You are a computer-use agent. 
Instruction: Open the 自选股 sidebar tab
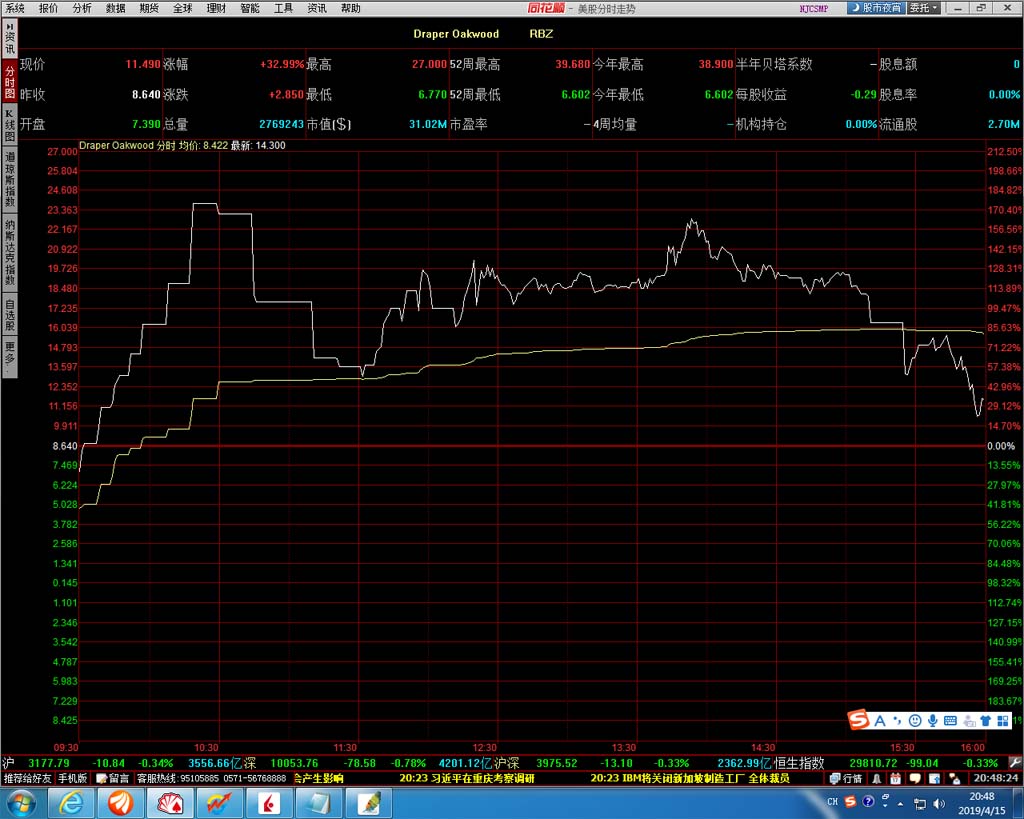[x=10, y=314]
